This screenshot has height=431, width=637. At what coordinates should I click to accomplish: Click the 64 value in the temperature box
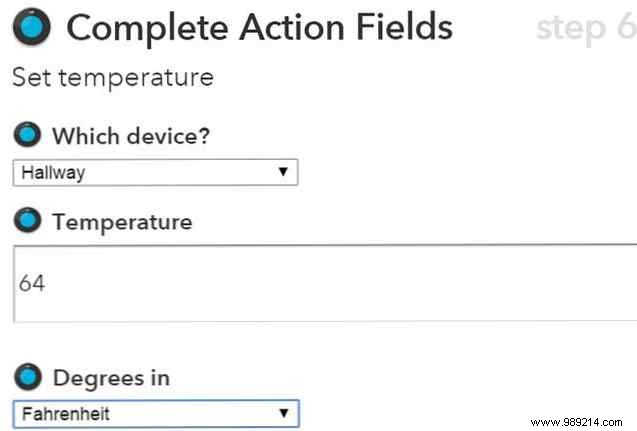32,284
